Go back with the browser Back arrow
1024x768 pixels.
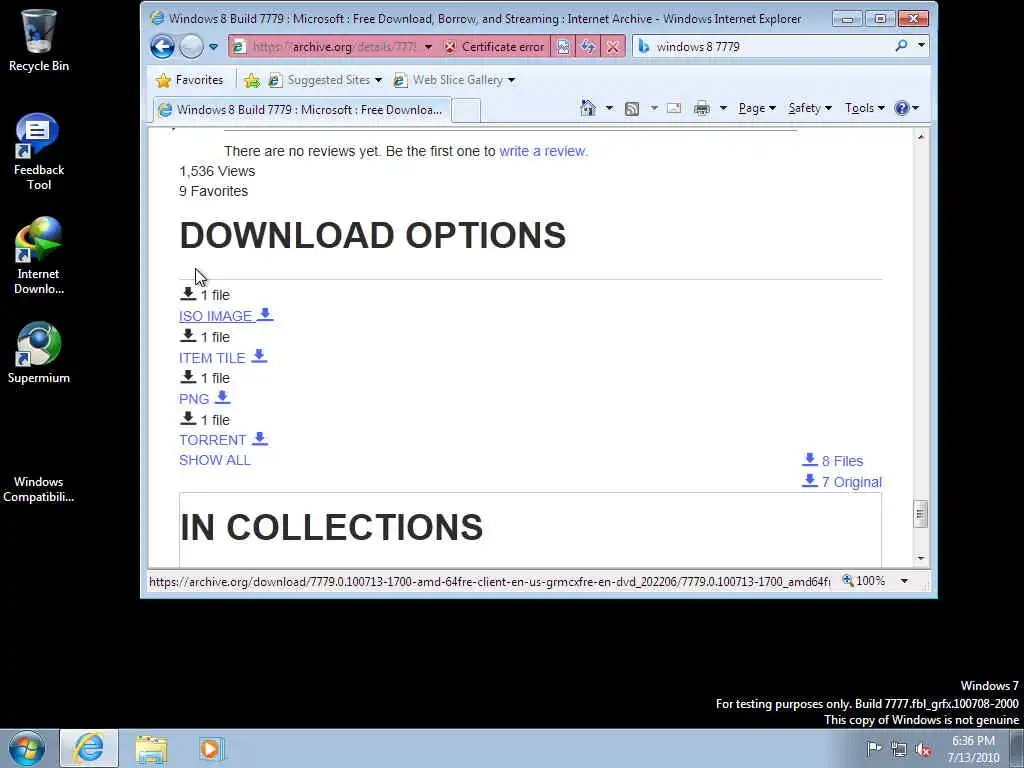coord(162,46)
